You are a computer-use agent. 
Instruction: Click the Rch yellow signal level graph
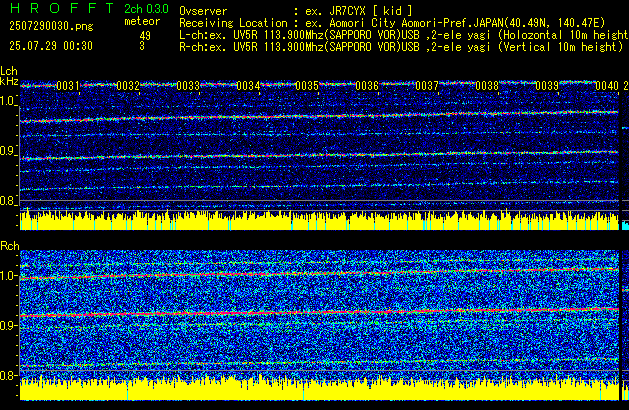319,388
